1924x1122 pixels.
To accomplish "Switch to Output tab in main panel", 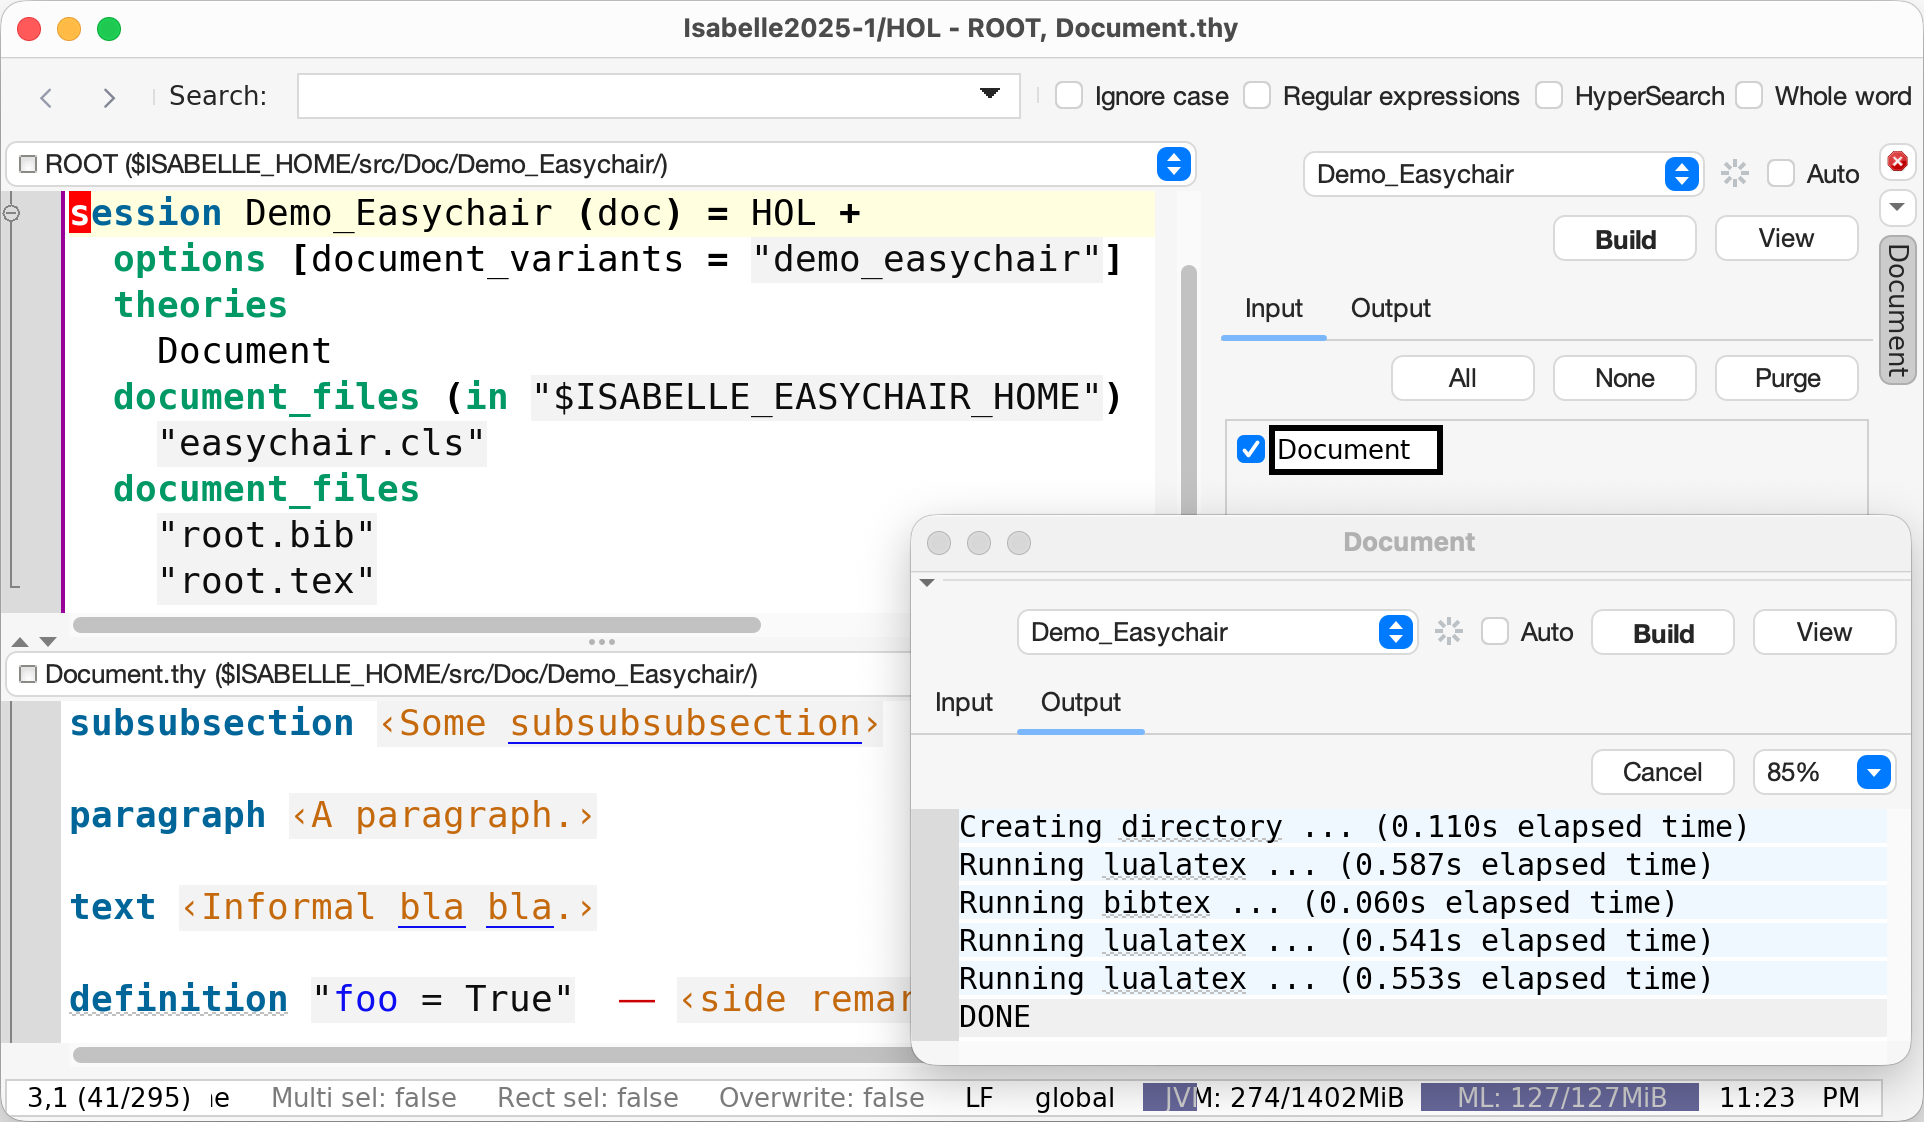I will [x=1390, y=309].
